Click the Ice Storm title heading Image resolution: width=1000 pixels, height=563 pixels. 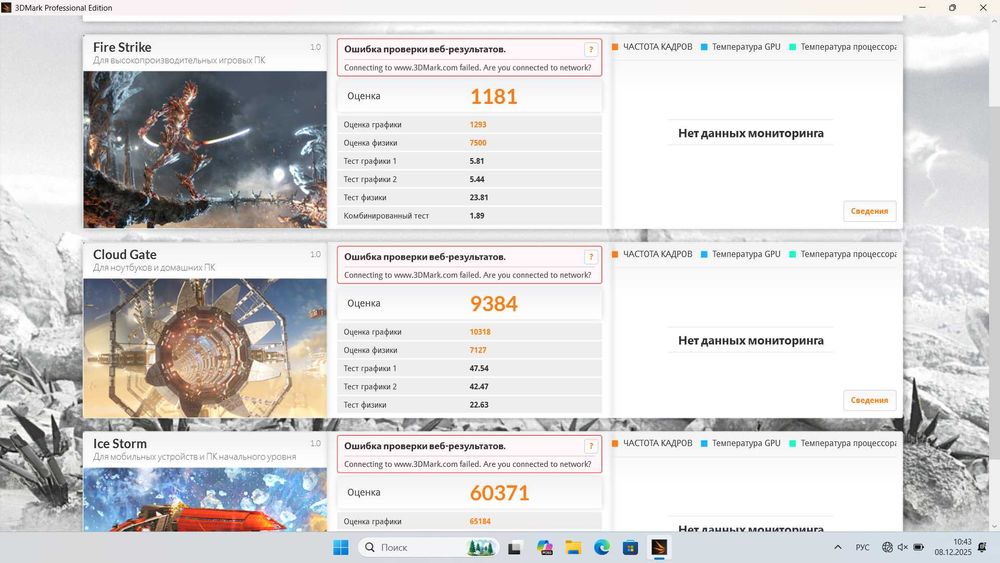120,443
